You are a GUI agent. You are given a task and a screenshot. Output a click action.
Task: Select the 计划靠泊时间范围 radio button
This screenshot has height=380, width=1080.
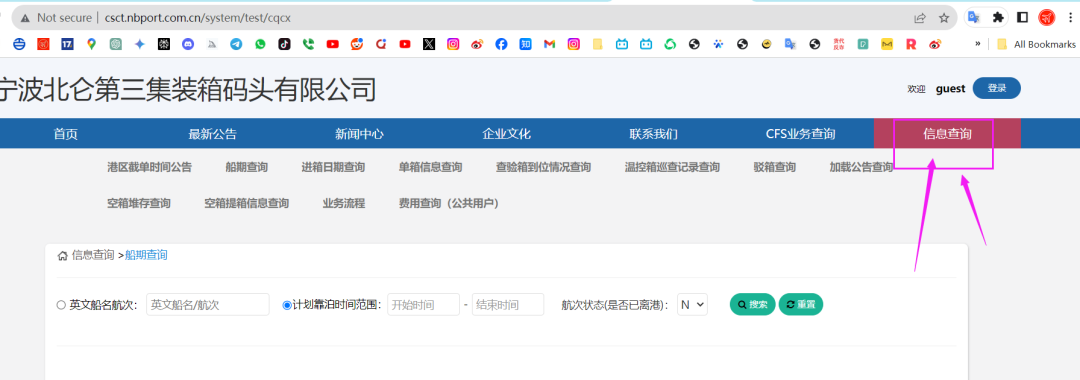(x=287, y=305)
